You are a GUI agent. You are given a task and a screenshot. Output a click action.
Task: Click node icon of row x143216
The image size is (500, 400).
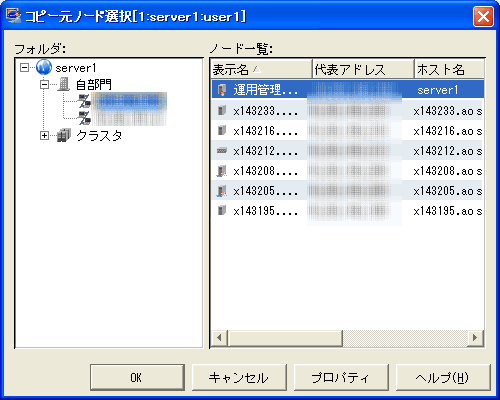pyautogui.click(x=222, y=130)
